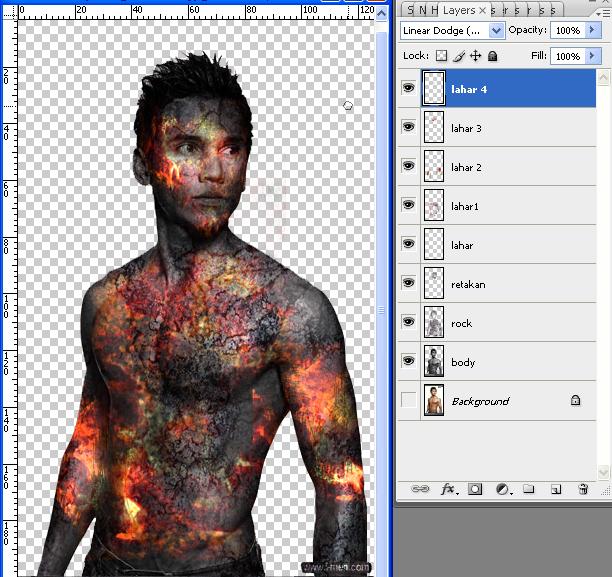Image resolution: width=612 pixels, height=577 pixels.
Task: Open the fx layer style menu
Action: (449, 489)
